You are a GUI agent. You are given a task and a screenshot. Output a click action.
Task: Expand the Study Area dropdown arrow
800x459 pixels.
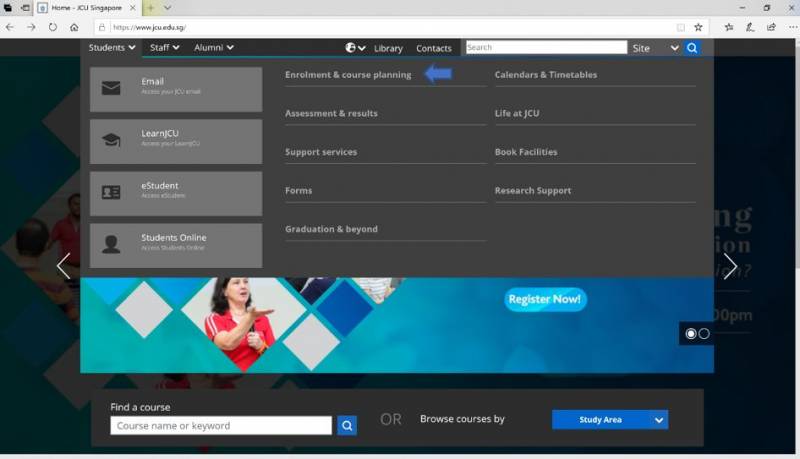click(x=659, y=420)
